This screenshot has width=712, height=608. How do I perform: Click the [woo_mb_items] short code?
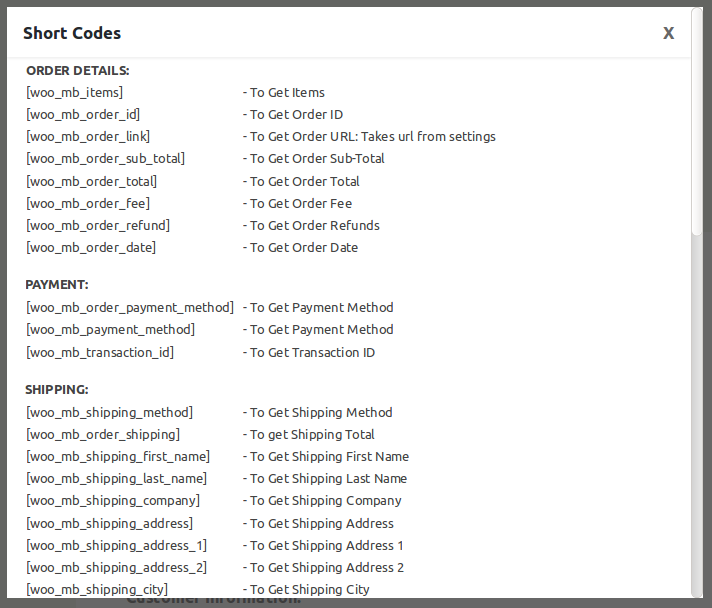pyautogui.click(x=75, y=92)
